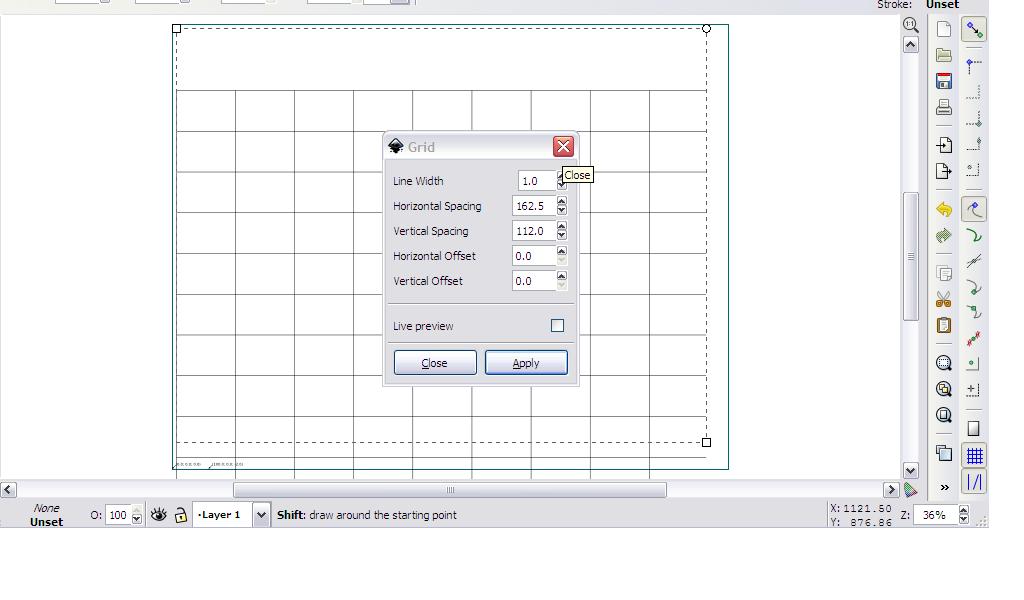1024x600 pixels.
Task: Close the Grid dialog
Action: (434, 362)
